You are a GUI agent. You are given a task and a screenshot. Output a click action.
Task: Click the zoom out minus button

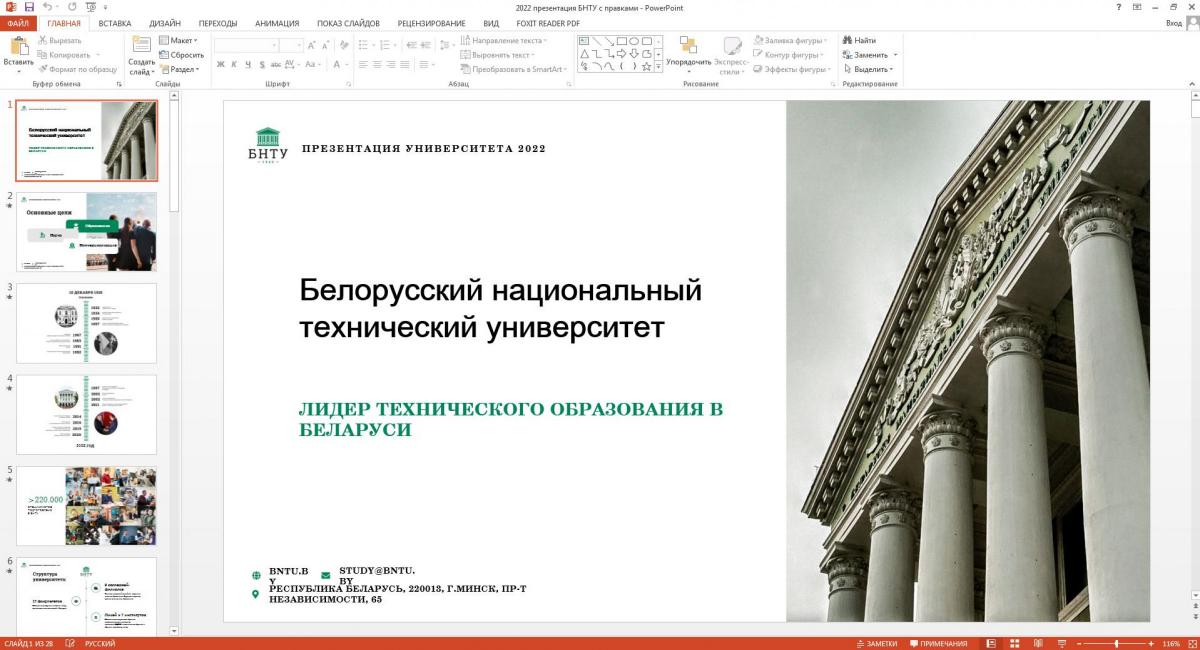tap(1081, 643)
